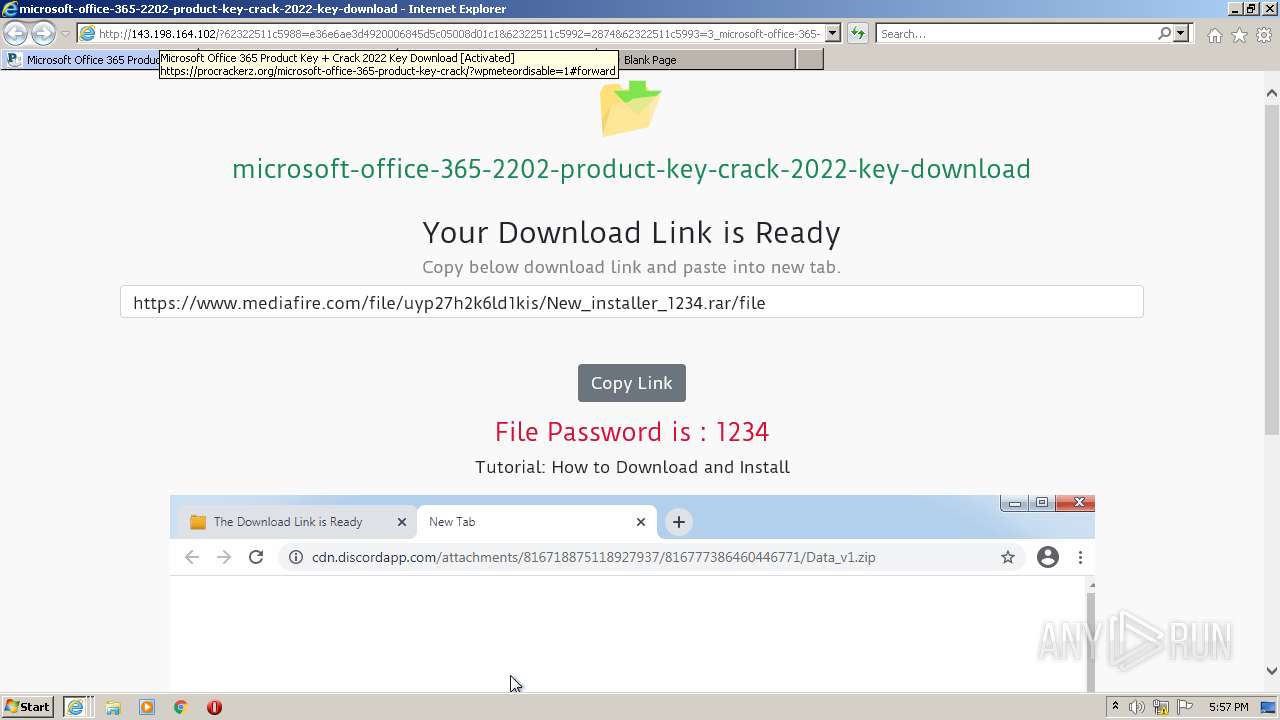Click the Refresh page icon
The image size is (1280, 720).
(x=857, y=34)
